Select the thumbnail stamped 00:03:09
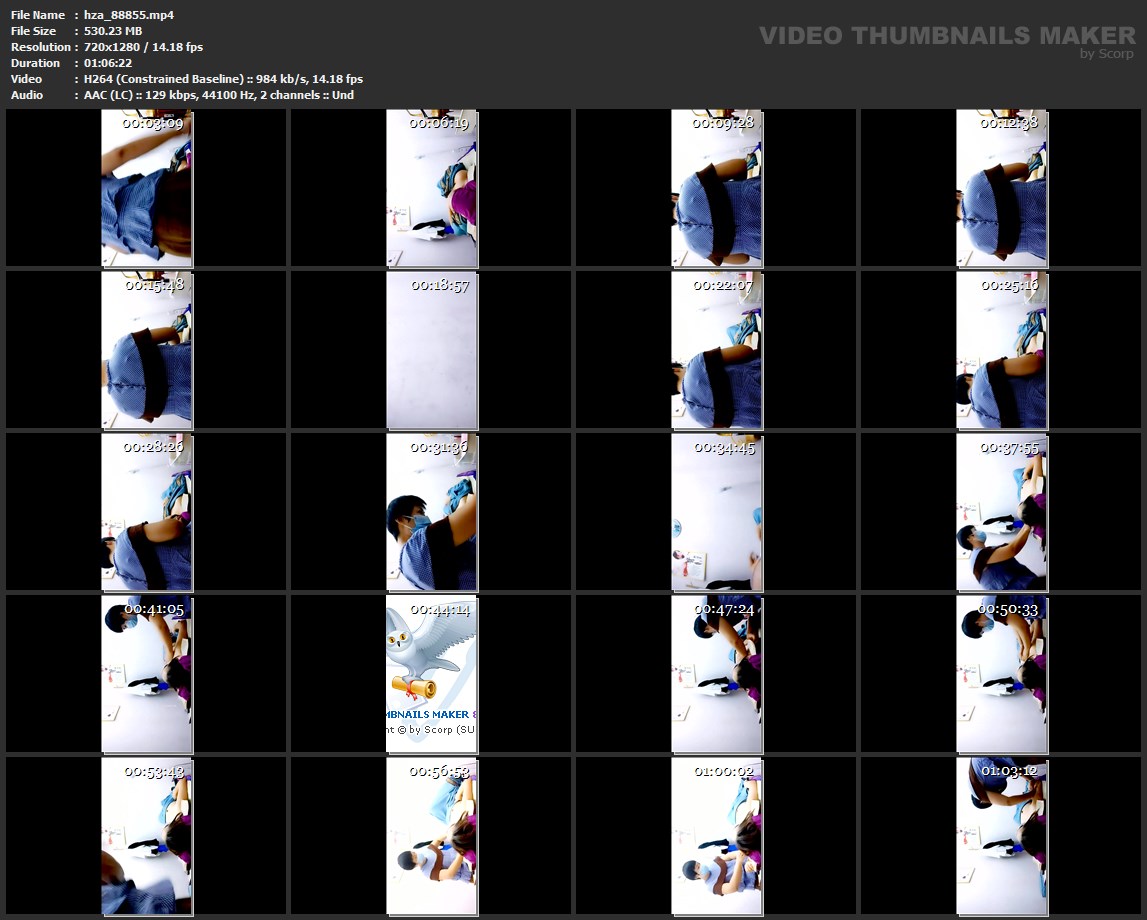 click(x=146, y=188)
